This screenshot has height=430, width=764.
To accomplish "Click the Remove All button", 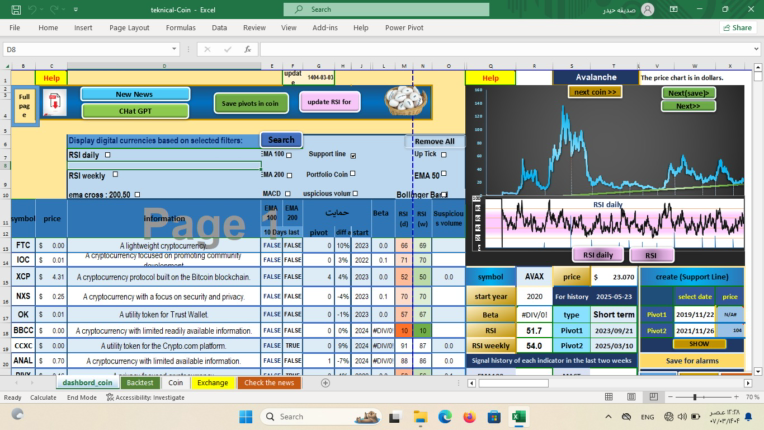I will (x=434, y=141).
